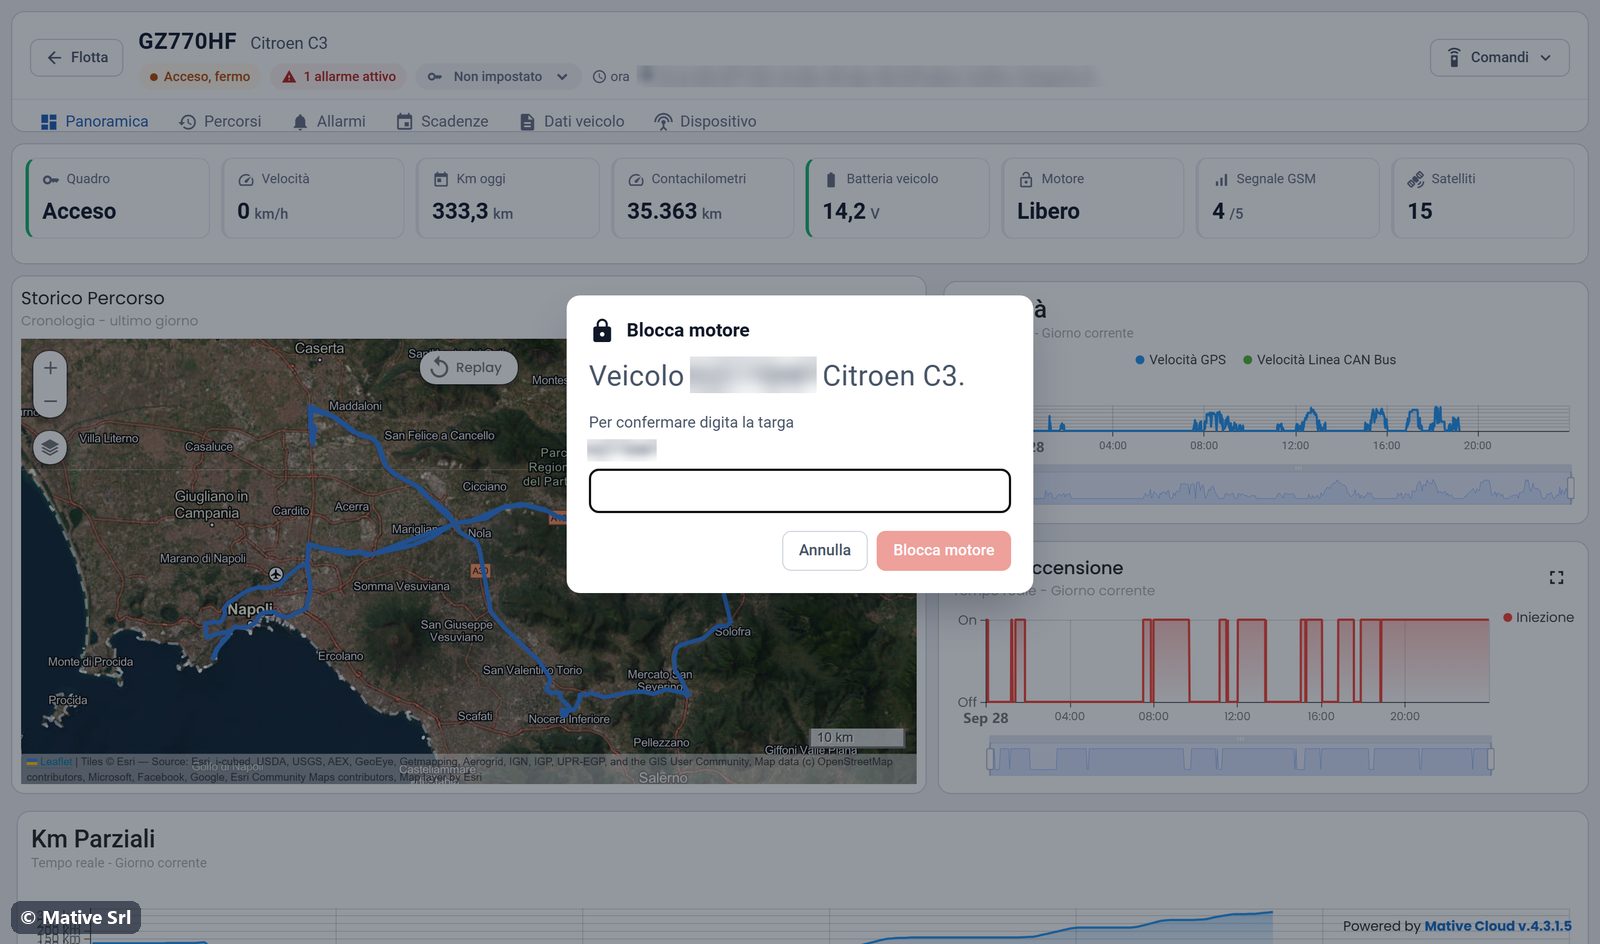Toggle Velocità GPS legend series
Viewport: 1600px width, 944px height.
(x=1180, y=360)
